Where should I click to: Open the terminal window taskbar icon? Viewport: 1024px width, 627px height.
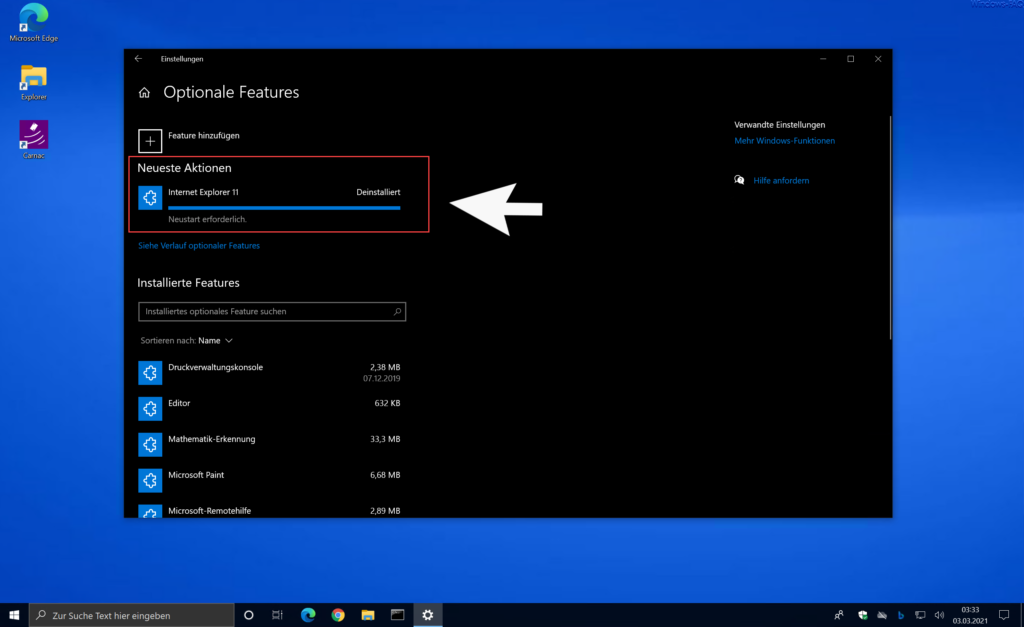[x=398, y=615]
